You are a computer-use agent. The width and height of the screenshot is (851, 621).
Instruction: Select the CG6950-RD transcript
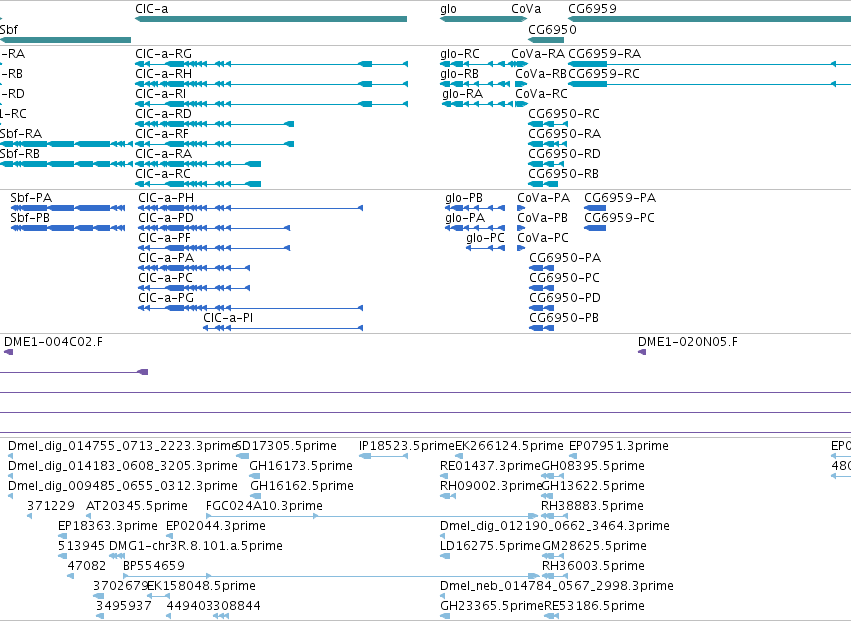click(x=546, y=164)
